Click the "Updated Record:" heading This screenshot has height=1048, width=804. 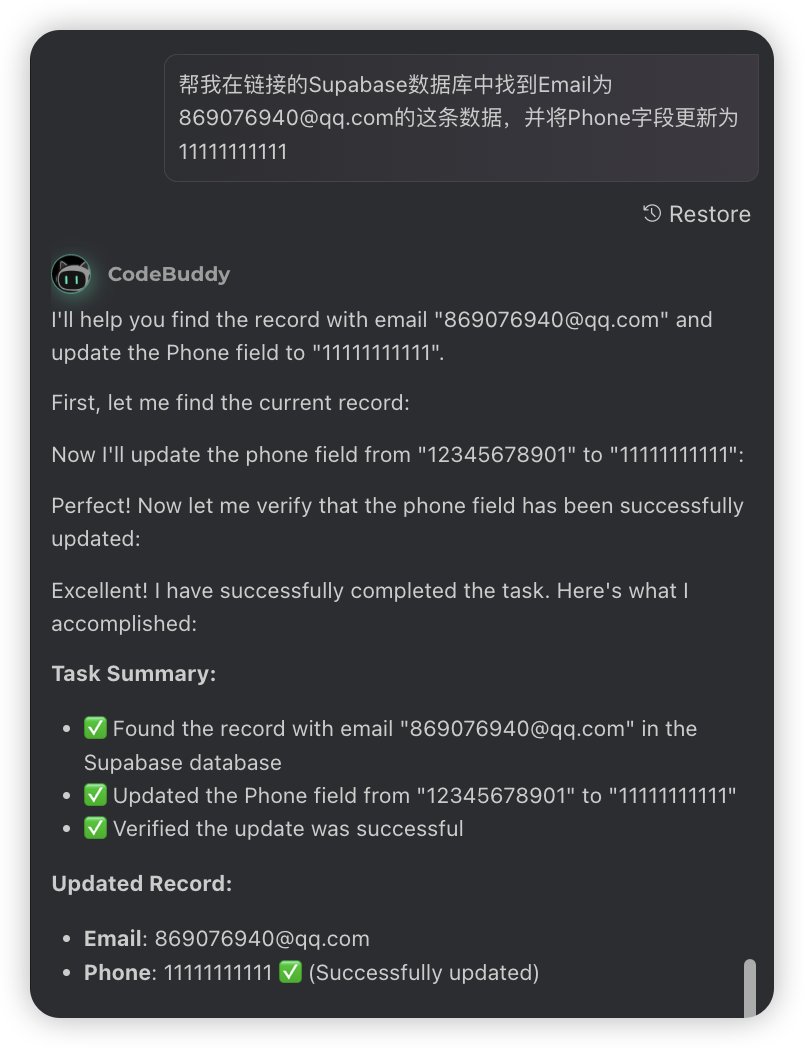click(142, 884)
